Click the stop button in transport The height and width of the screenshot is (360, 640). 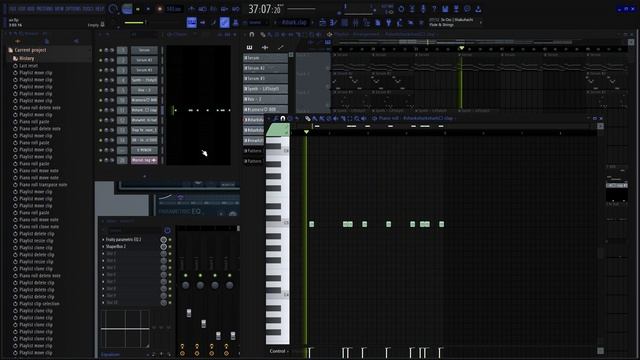point(148,9)
